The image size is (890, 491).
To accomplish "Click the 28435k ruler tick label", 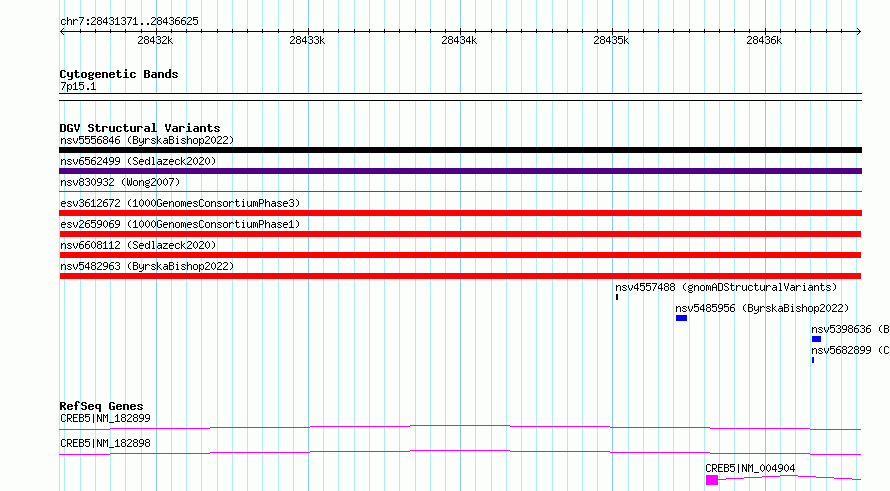I will point(611,40).
